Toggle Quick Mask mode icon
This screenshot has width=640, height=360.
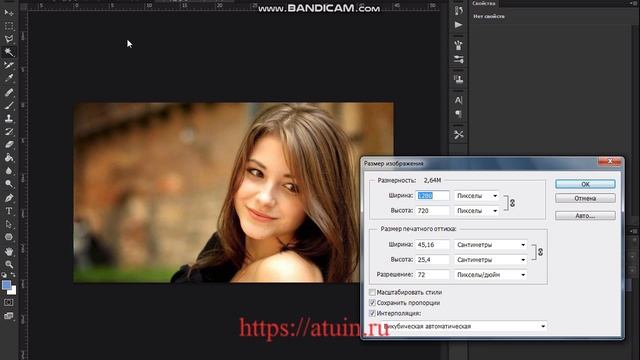pos(9,302)
